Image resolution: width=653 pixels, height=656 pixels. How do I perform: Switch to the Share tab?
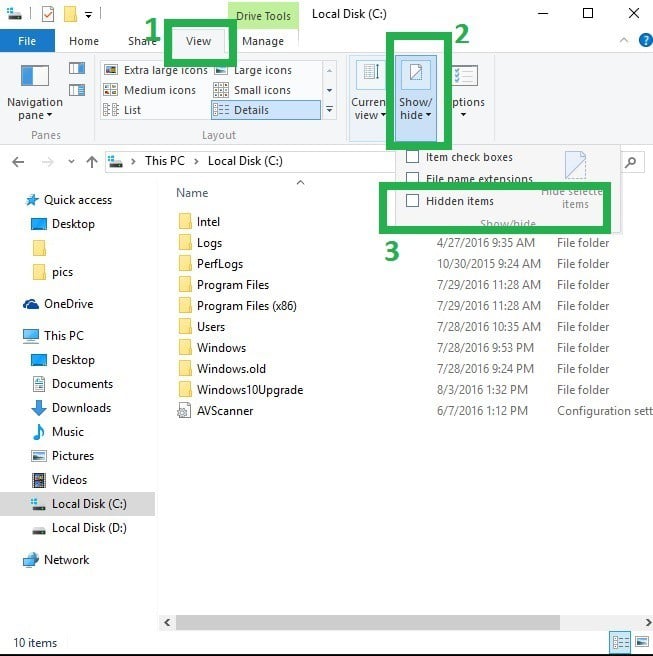(142, 41)
